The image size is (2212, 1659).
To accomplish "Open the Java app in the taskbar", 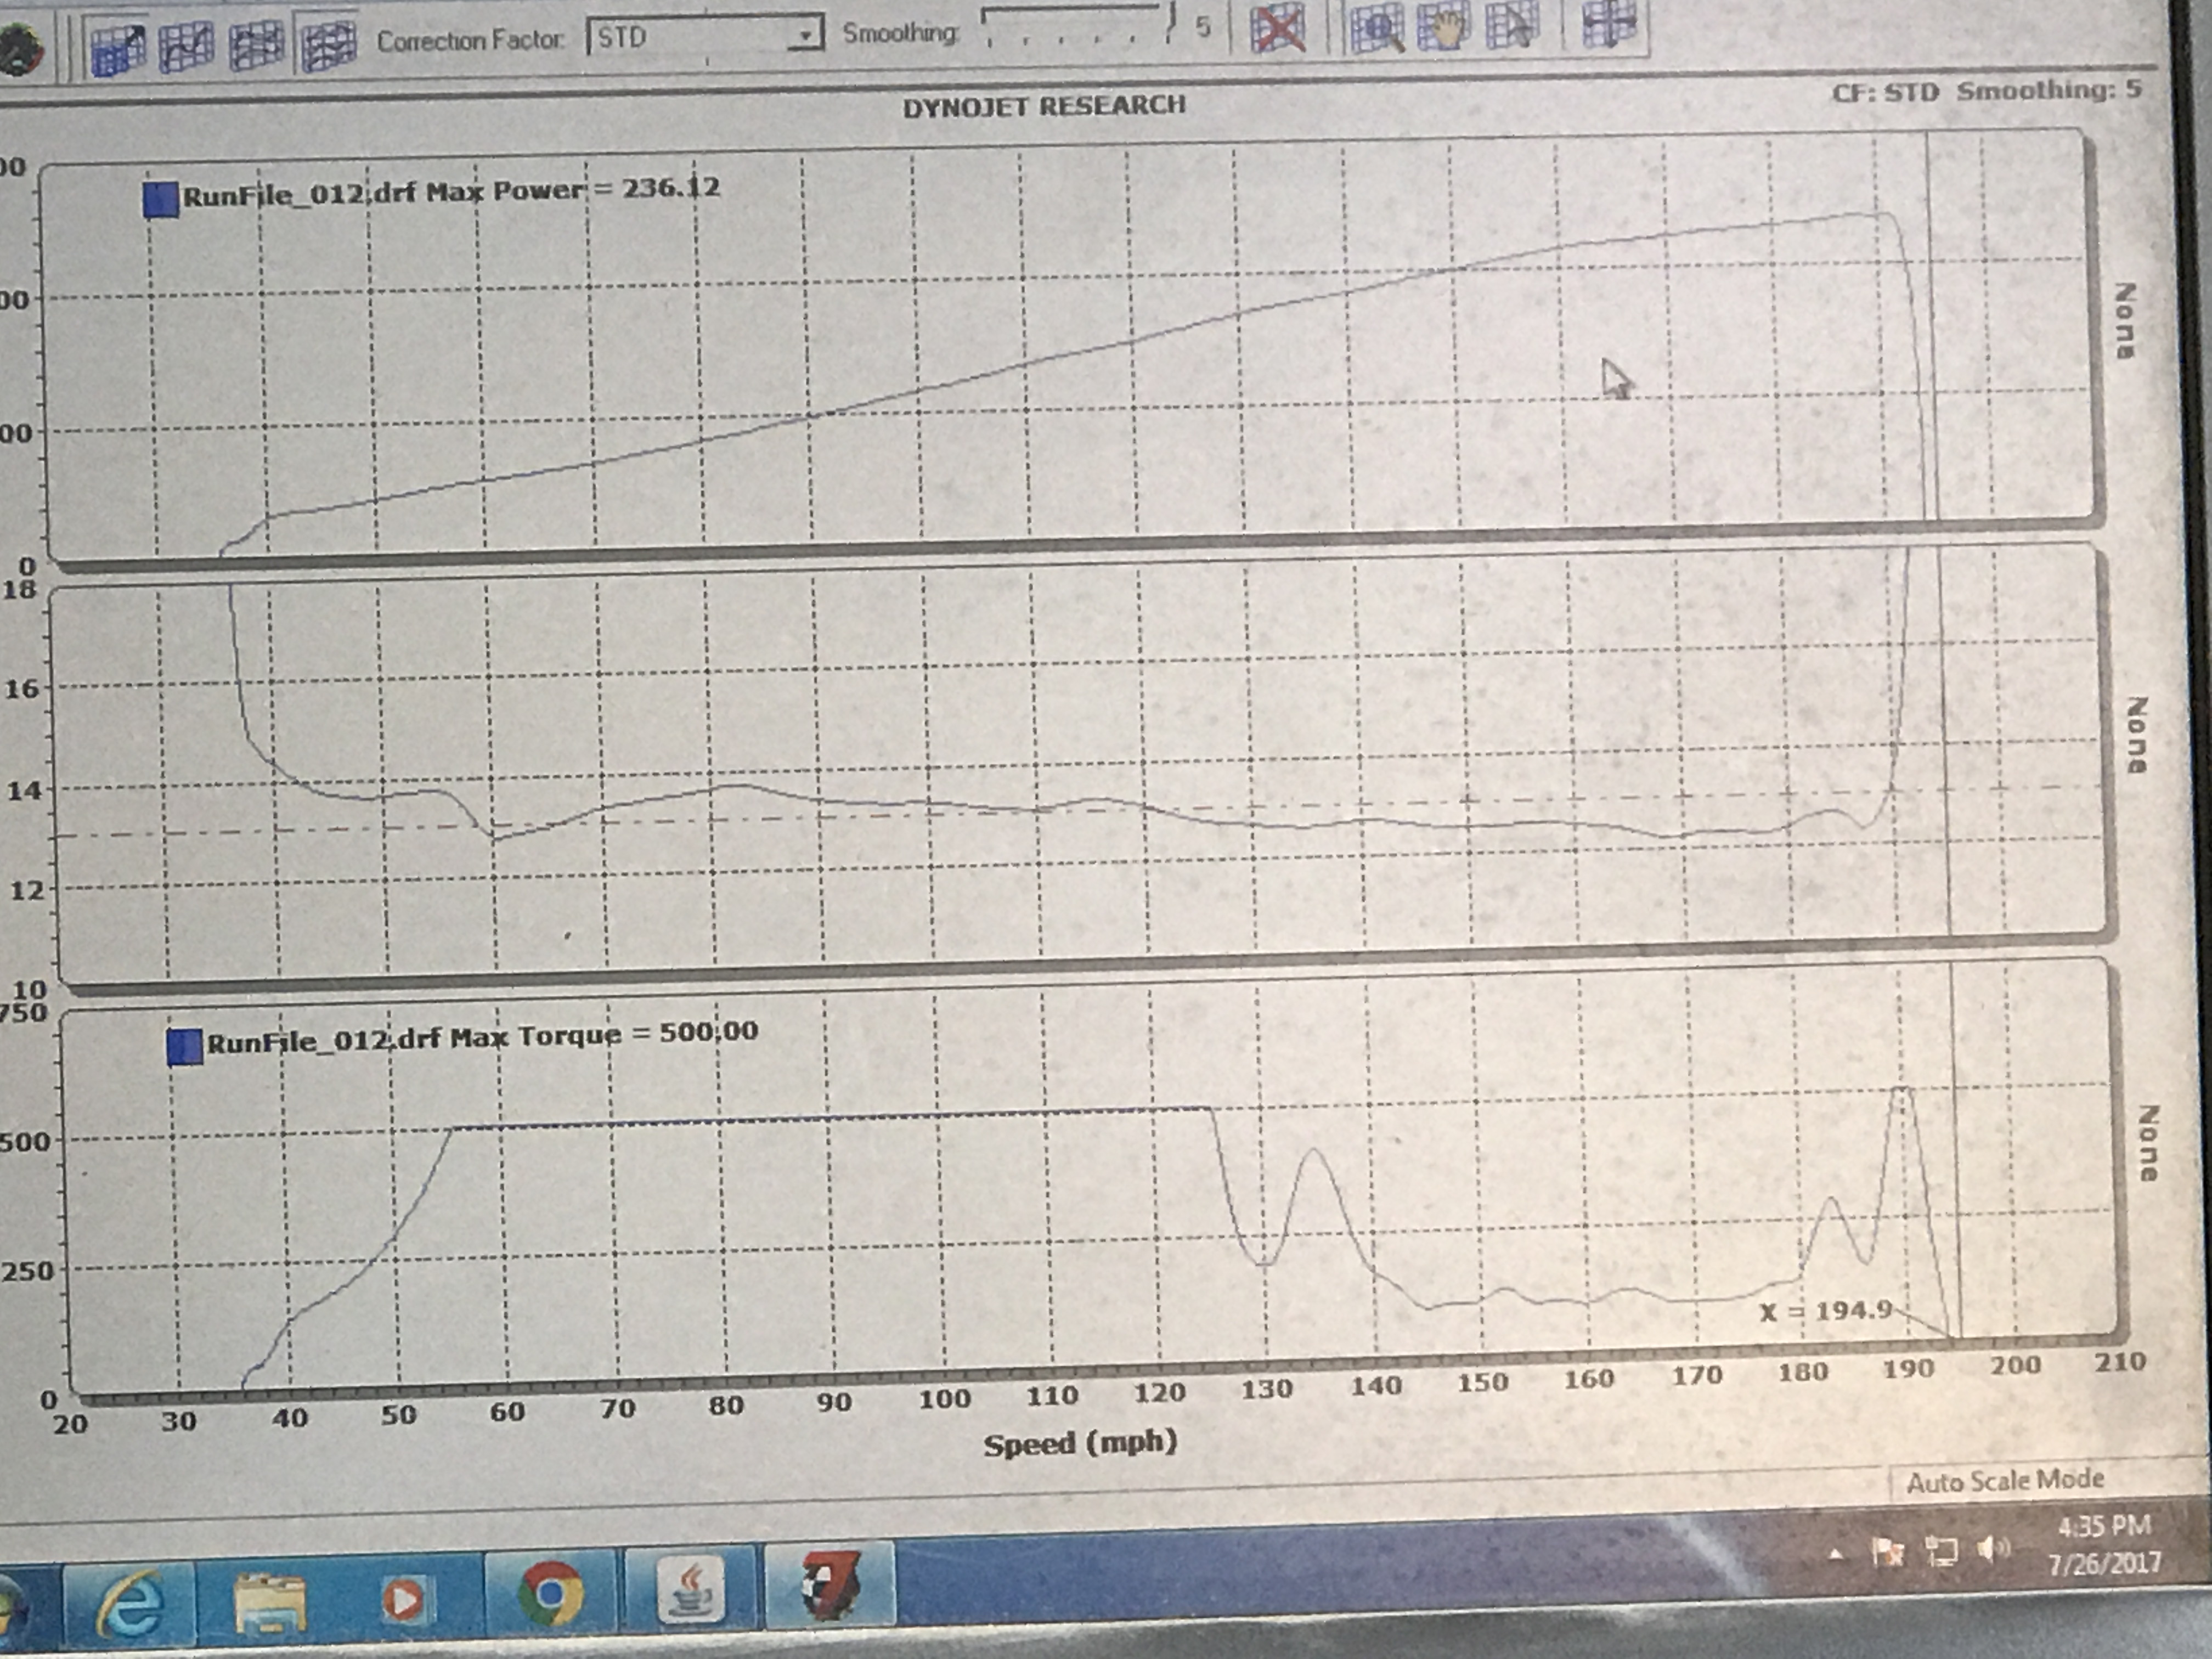I will pos(690,1590).
